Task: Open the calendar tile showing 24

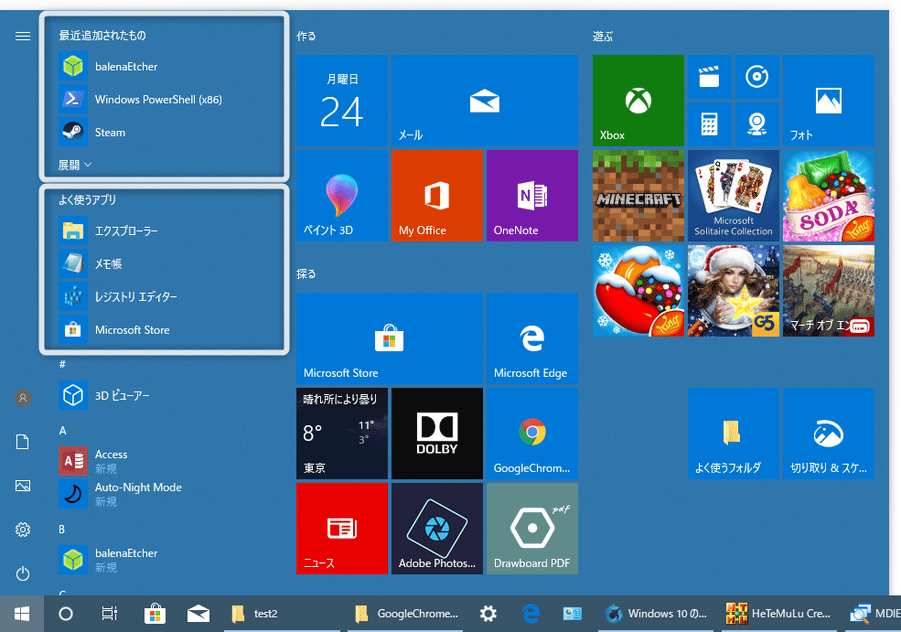Action: pyautogui.click(x=342, y=101)
